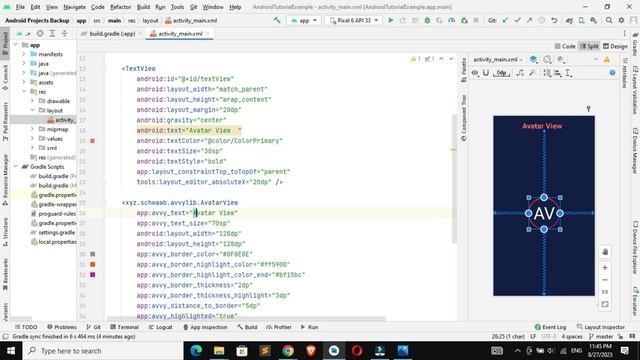This screenshot has height=360, width=640.
Task: Open the Palette side panel
Action: point(463,70)
